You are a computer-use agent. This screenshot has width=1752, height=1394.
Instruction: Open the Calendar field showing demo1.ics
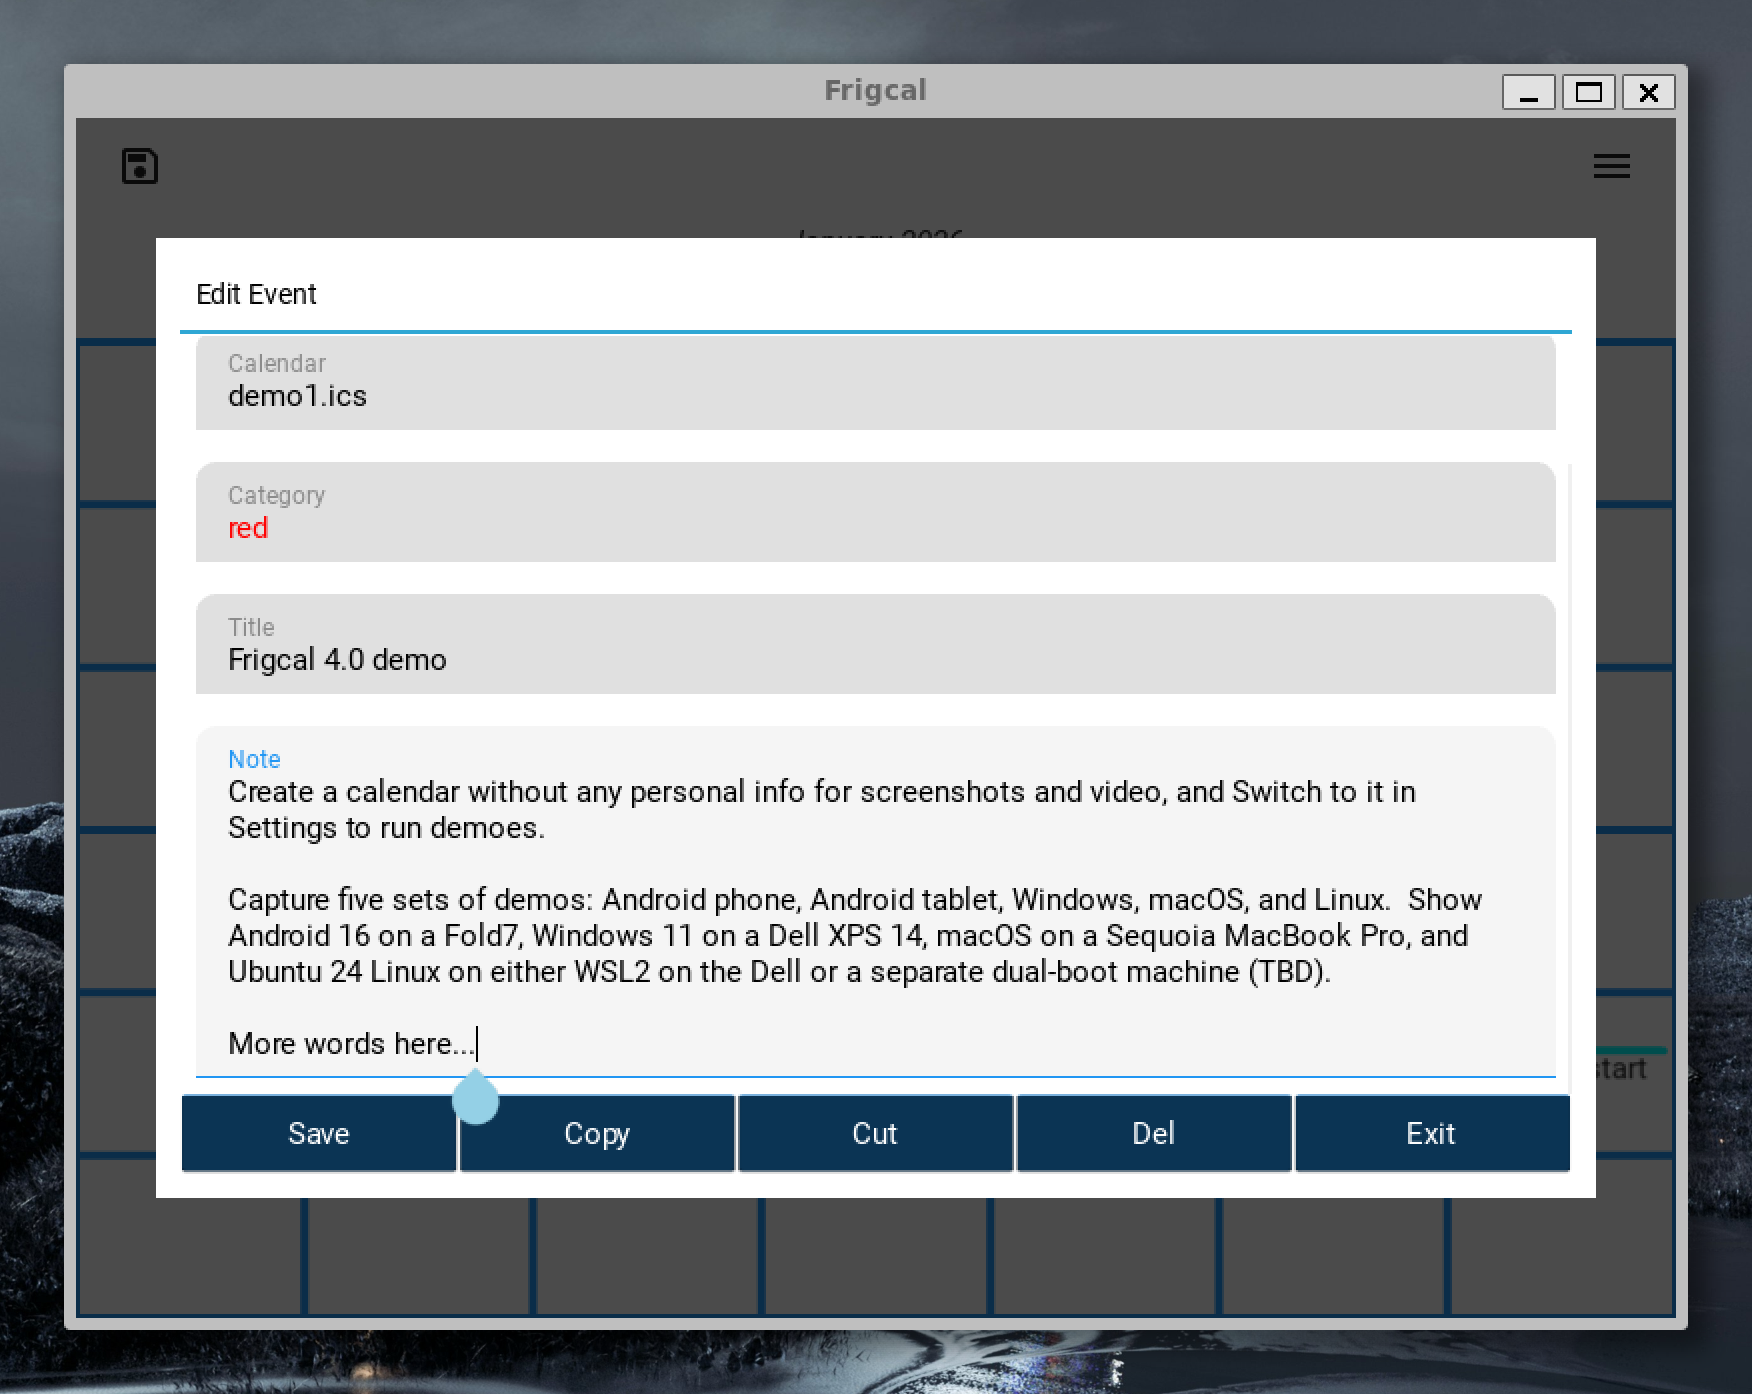[x=875, y=383]
